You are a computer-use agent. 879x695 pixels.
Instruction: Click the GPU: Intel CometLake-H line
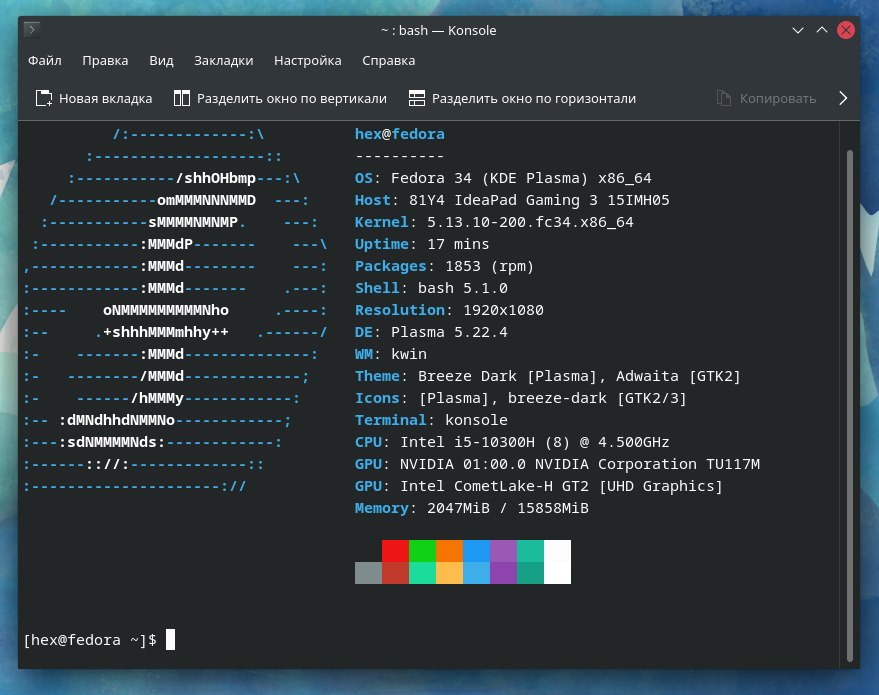coord(539,486)
